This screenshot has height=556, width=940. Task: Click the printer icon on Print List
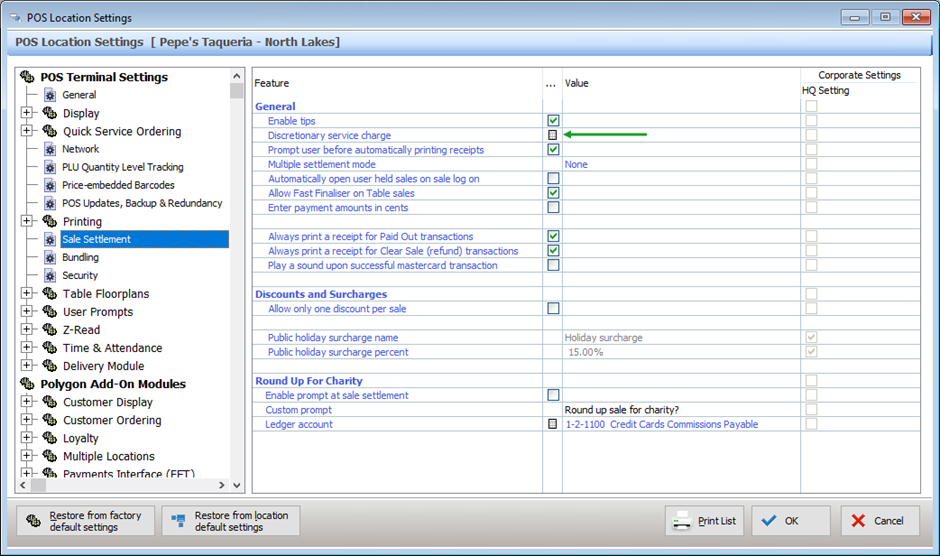(682, 521)
